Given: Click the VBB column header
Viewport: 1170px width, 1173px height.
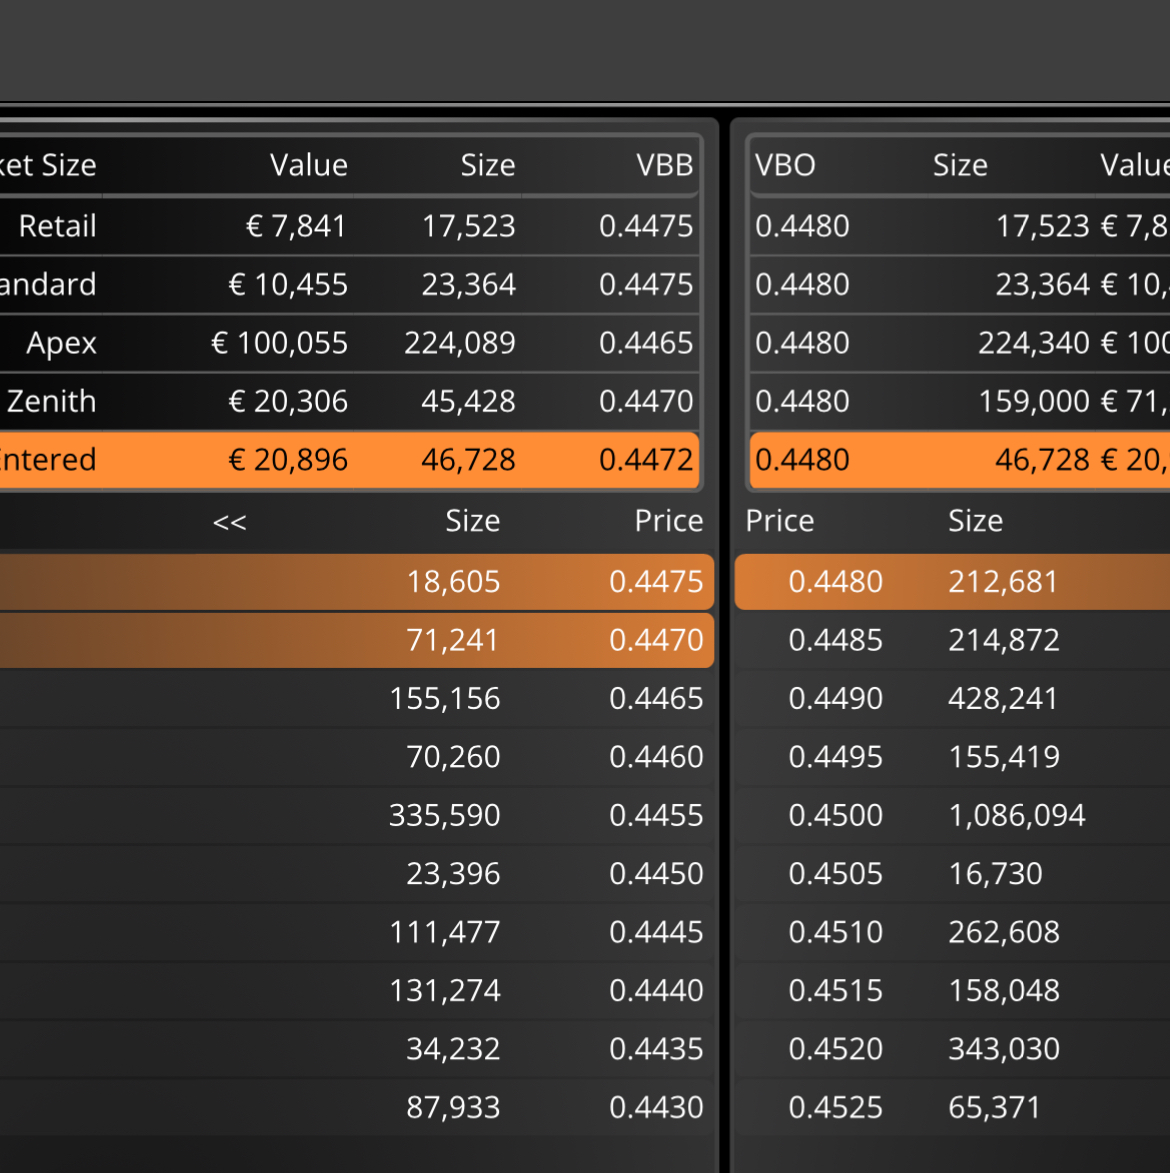Looking at the screenshot, I should click(664, 165).
